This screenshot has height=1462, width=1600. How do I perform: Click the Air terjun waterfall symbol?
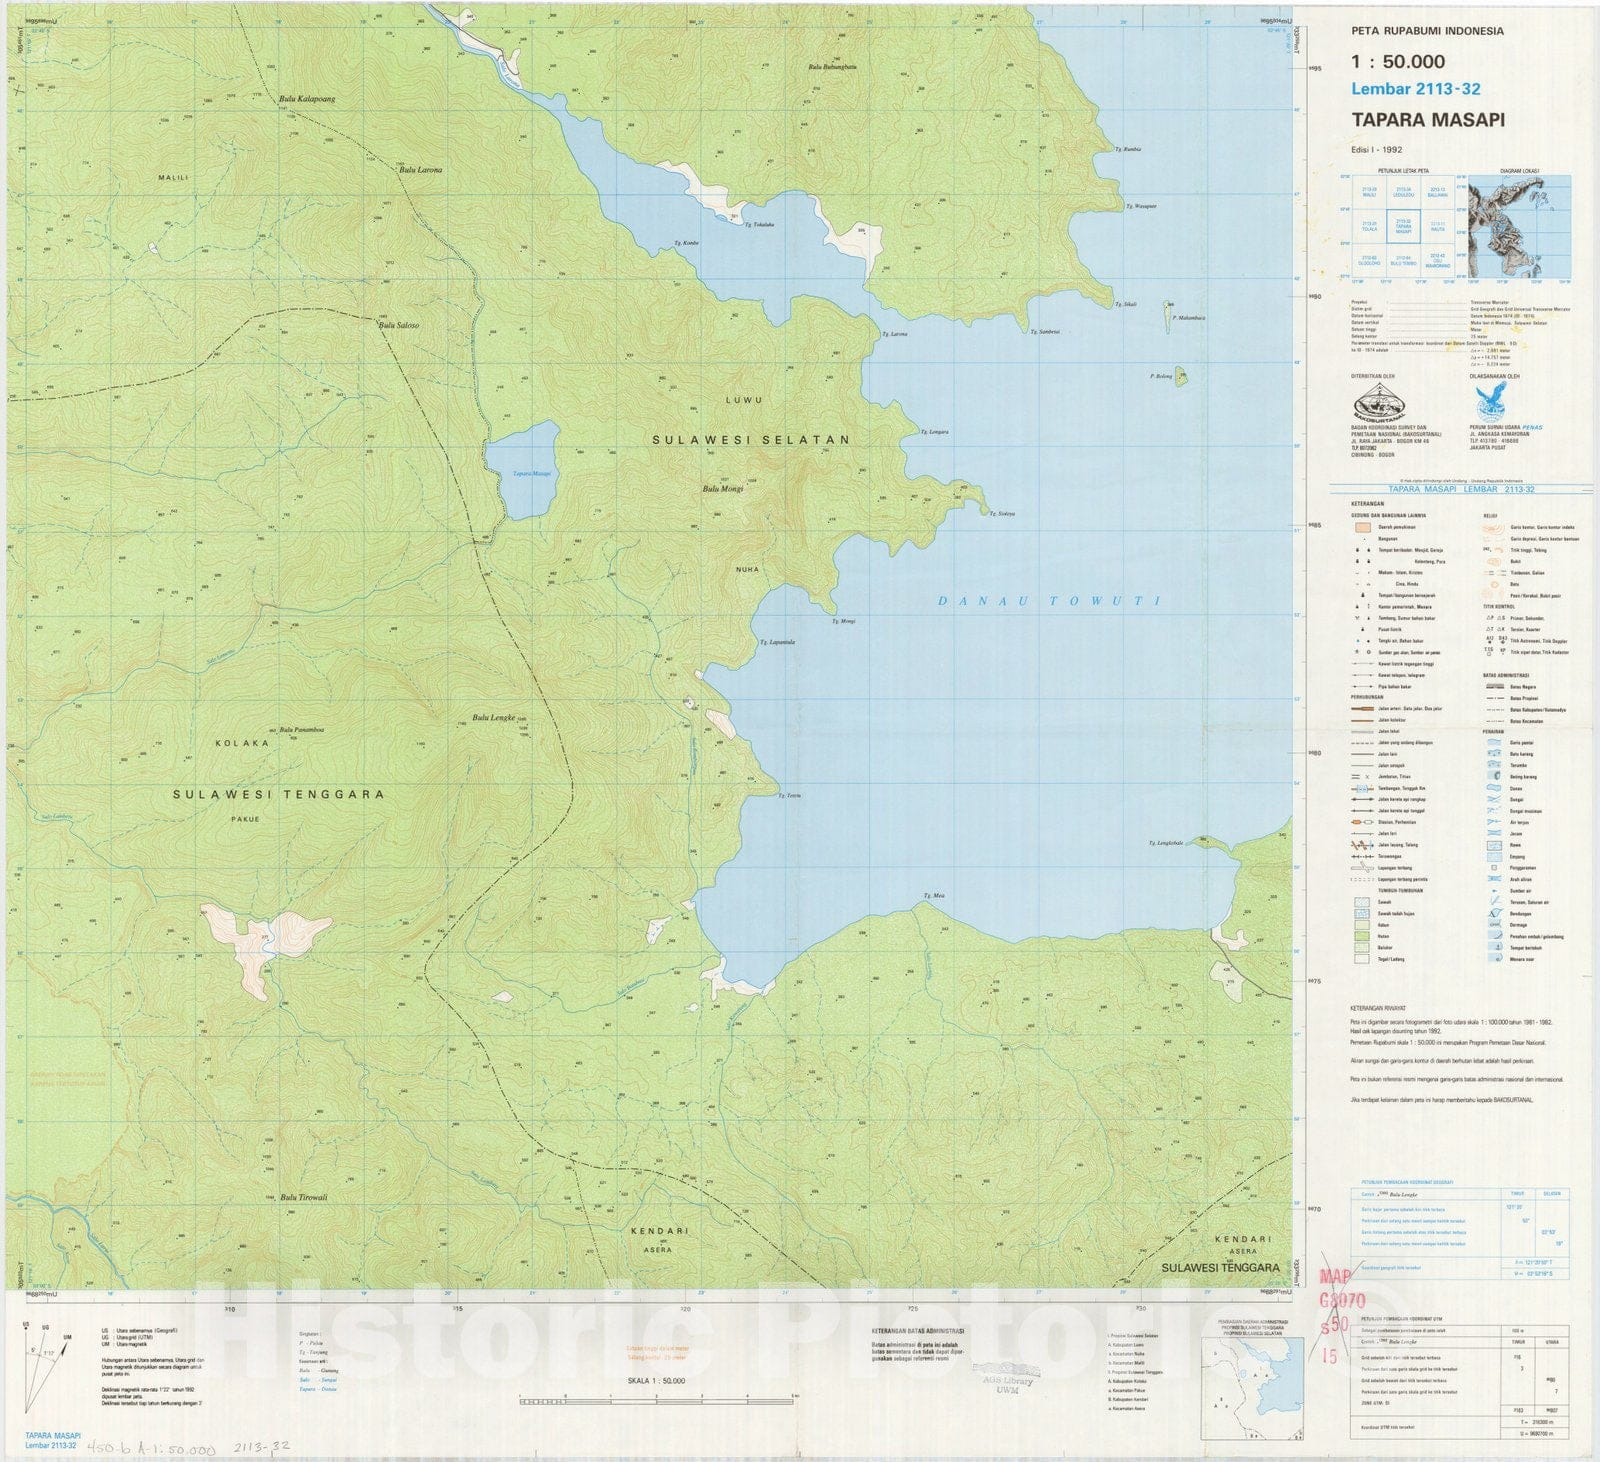point(1493,823)
